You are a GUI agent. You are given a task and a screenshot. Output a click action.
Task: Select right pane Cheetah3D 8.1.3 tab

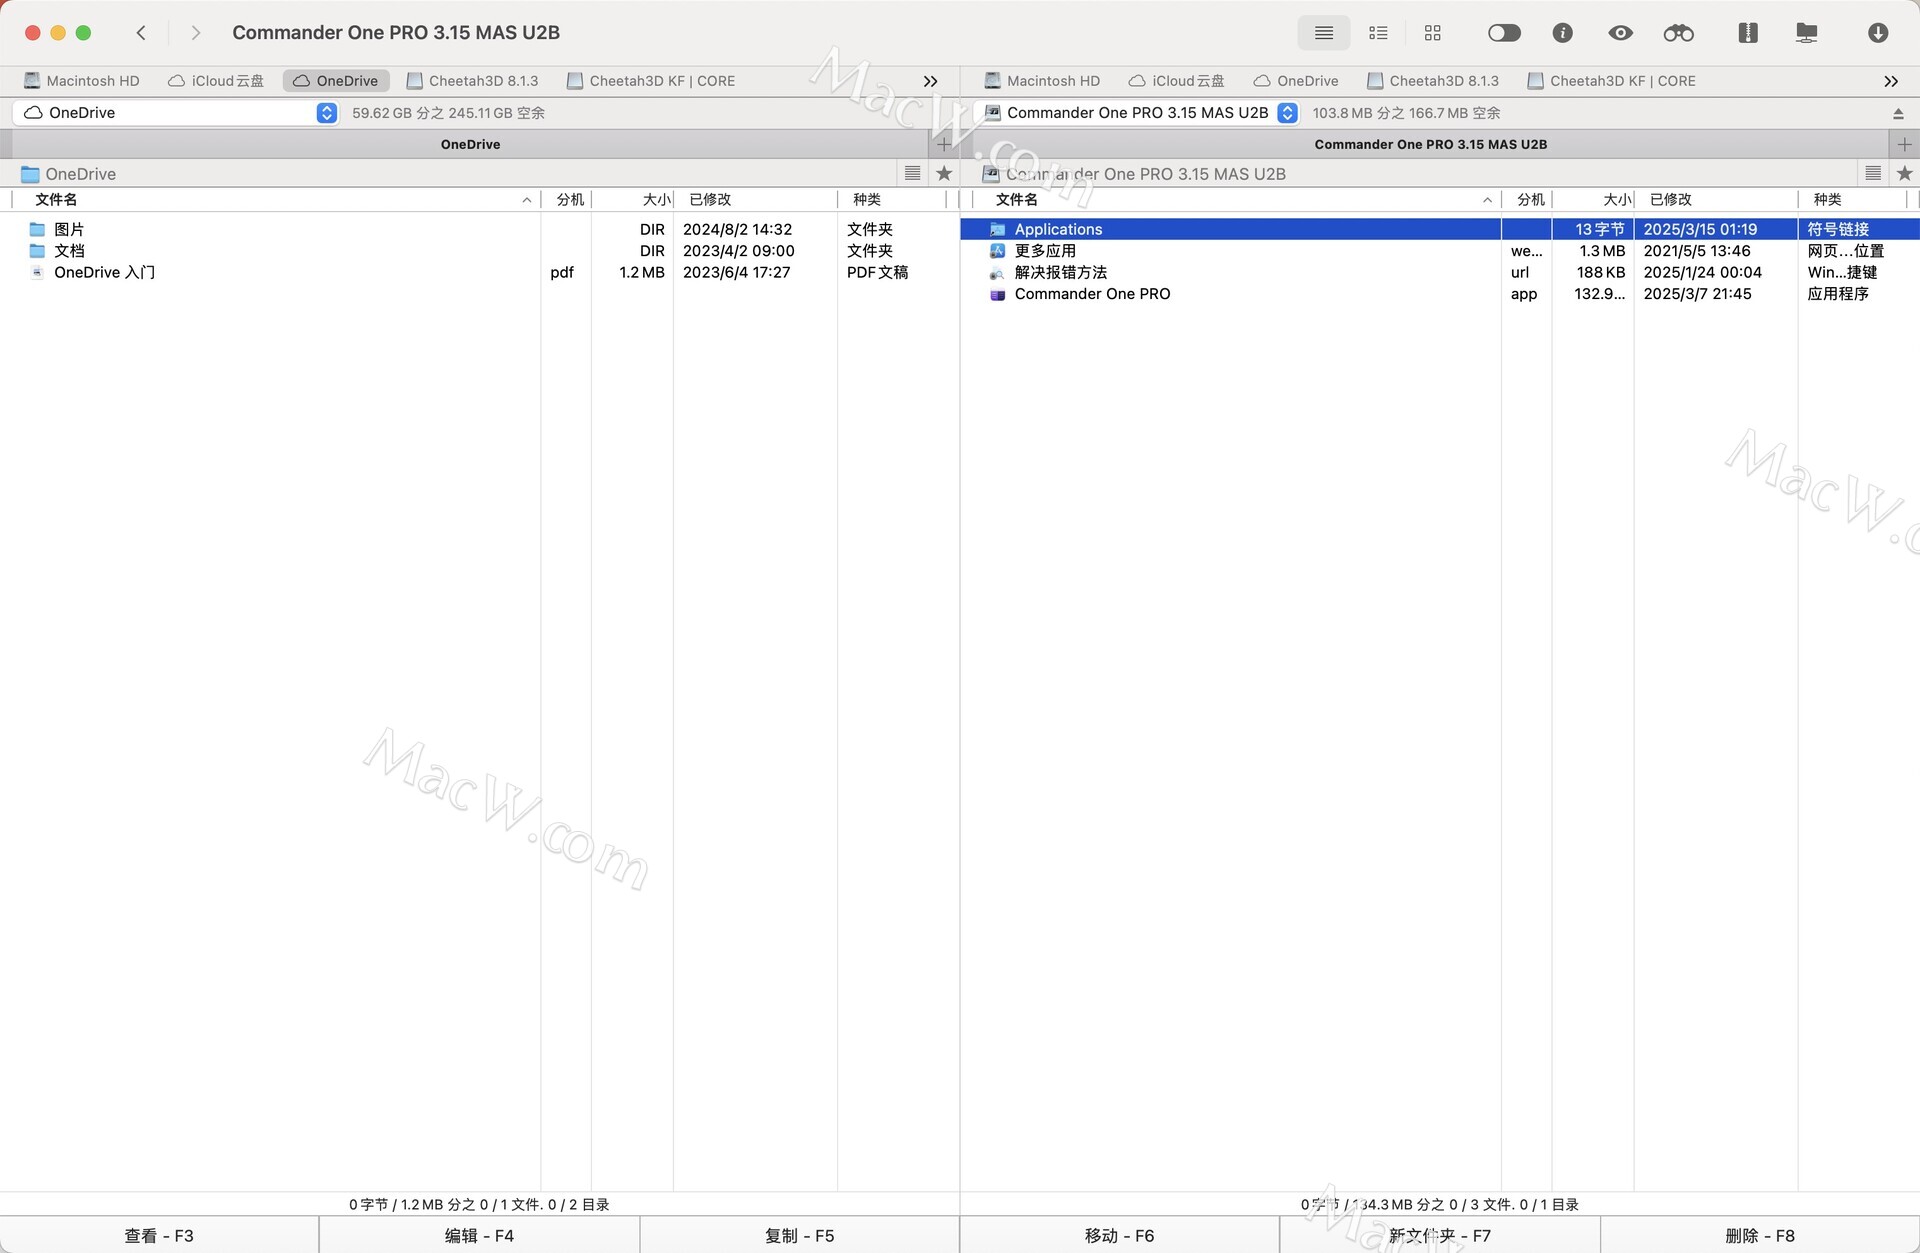point(1432,81)
